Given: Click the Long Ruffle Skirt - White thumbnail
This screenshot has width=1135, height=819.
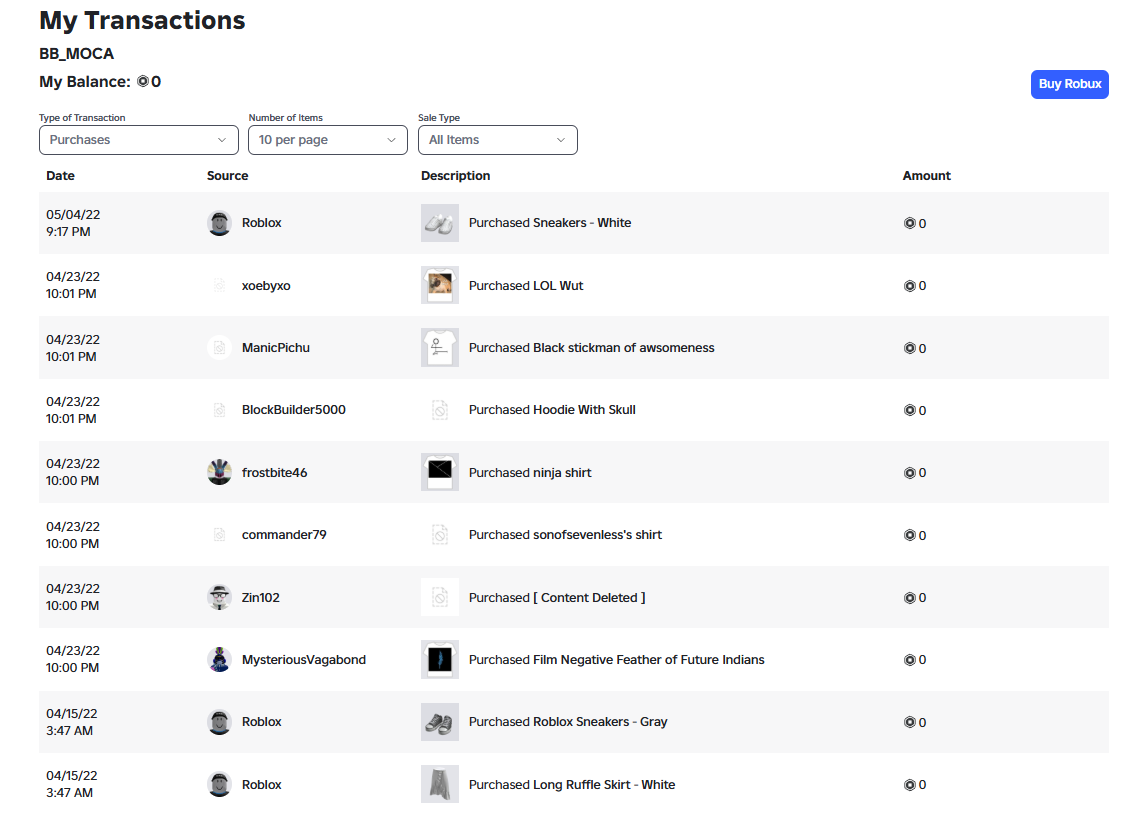Looking at the screenshot, I should click(439, 784).
